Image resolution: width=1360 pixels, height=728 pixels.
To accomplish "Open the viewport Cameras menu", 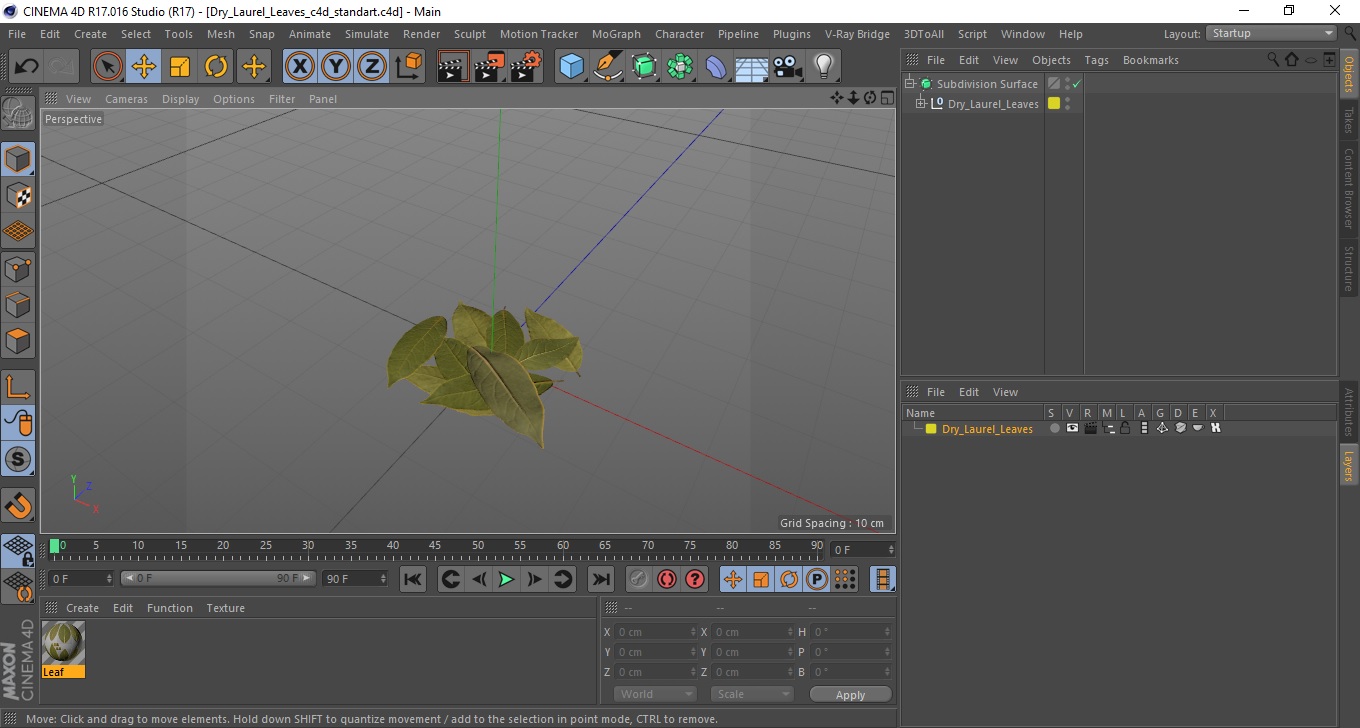I will pyautogui.click(x=126, y=99).
